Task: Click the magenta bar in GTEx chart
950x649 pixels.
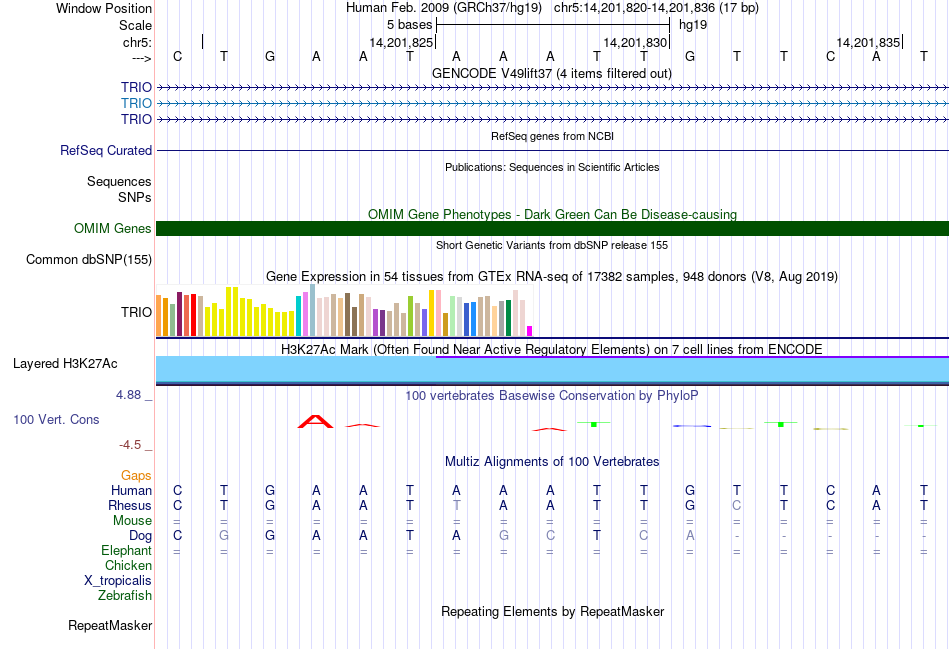Action: [x=530, y=331]
